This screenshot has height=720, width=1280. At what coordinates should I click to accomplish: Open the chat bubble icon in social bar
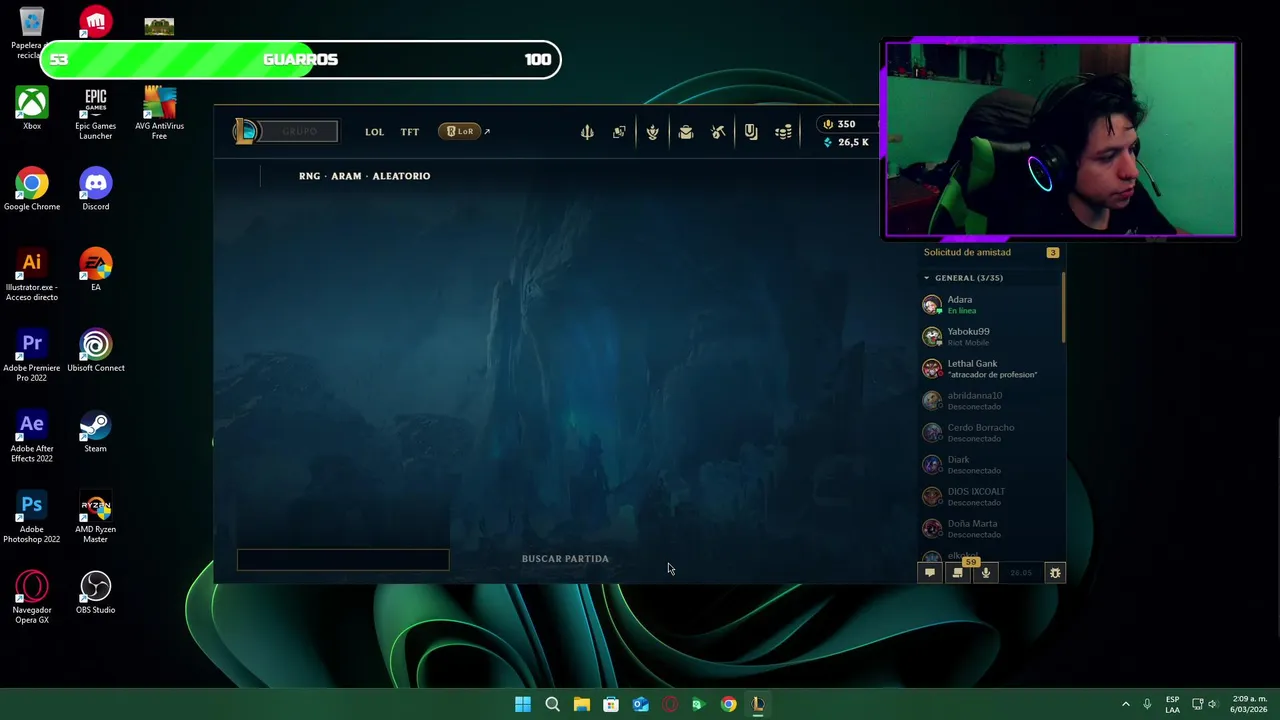coord(930,573)
